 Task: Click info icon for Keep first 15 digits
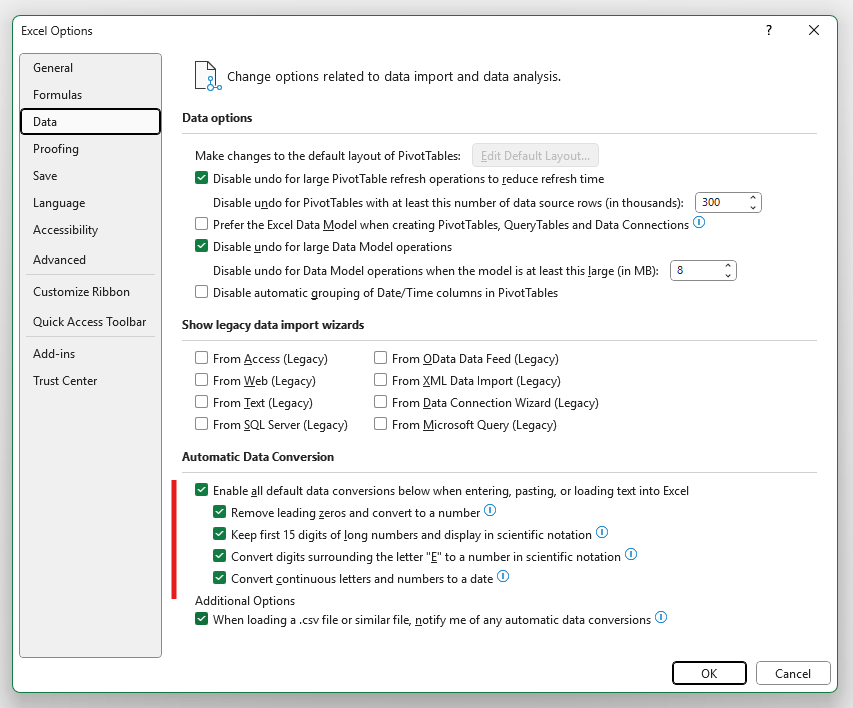pyautogui.click(x=601, y=533)
